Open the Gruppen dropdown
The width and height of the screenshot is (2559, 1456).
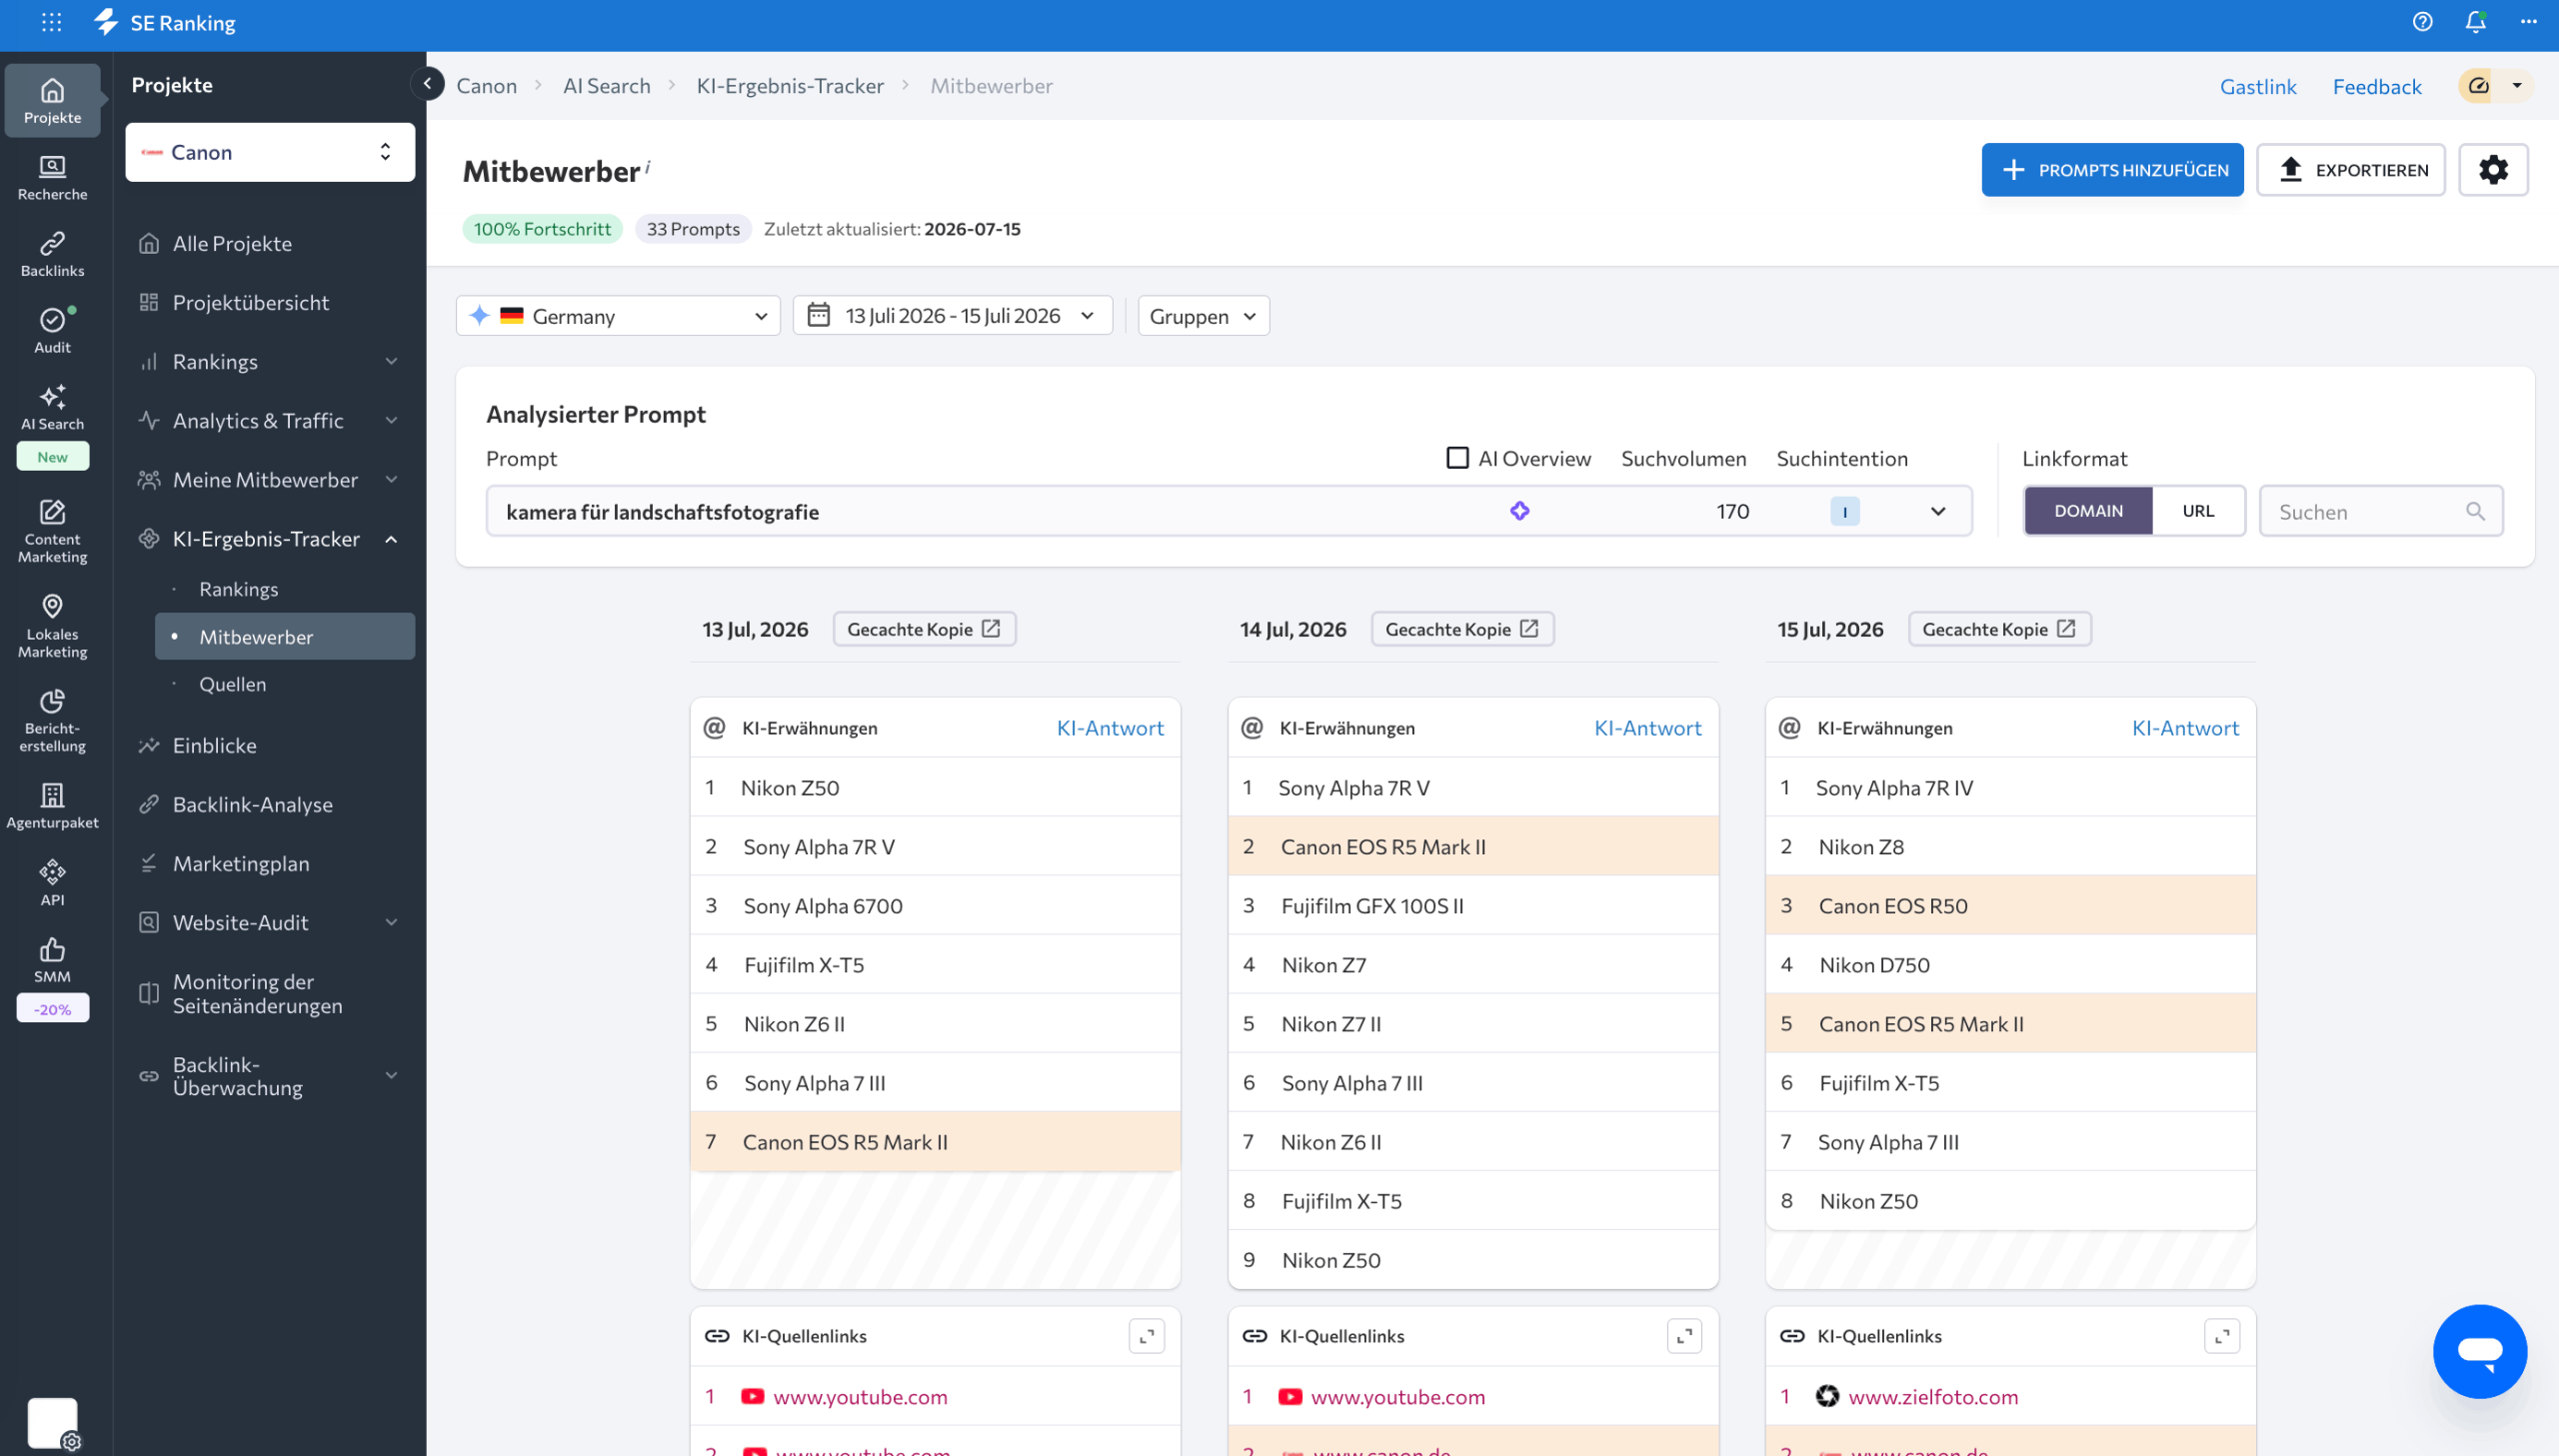[1204, 316]
